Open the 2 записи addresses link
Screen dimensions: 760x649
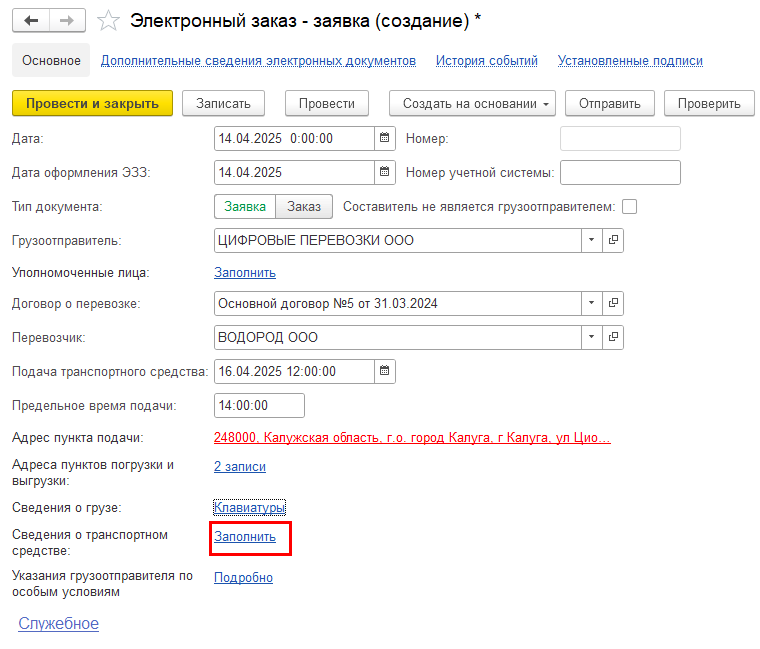pos(240,467)
